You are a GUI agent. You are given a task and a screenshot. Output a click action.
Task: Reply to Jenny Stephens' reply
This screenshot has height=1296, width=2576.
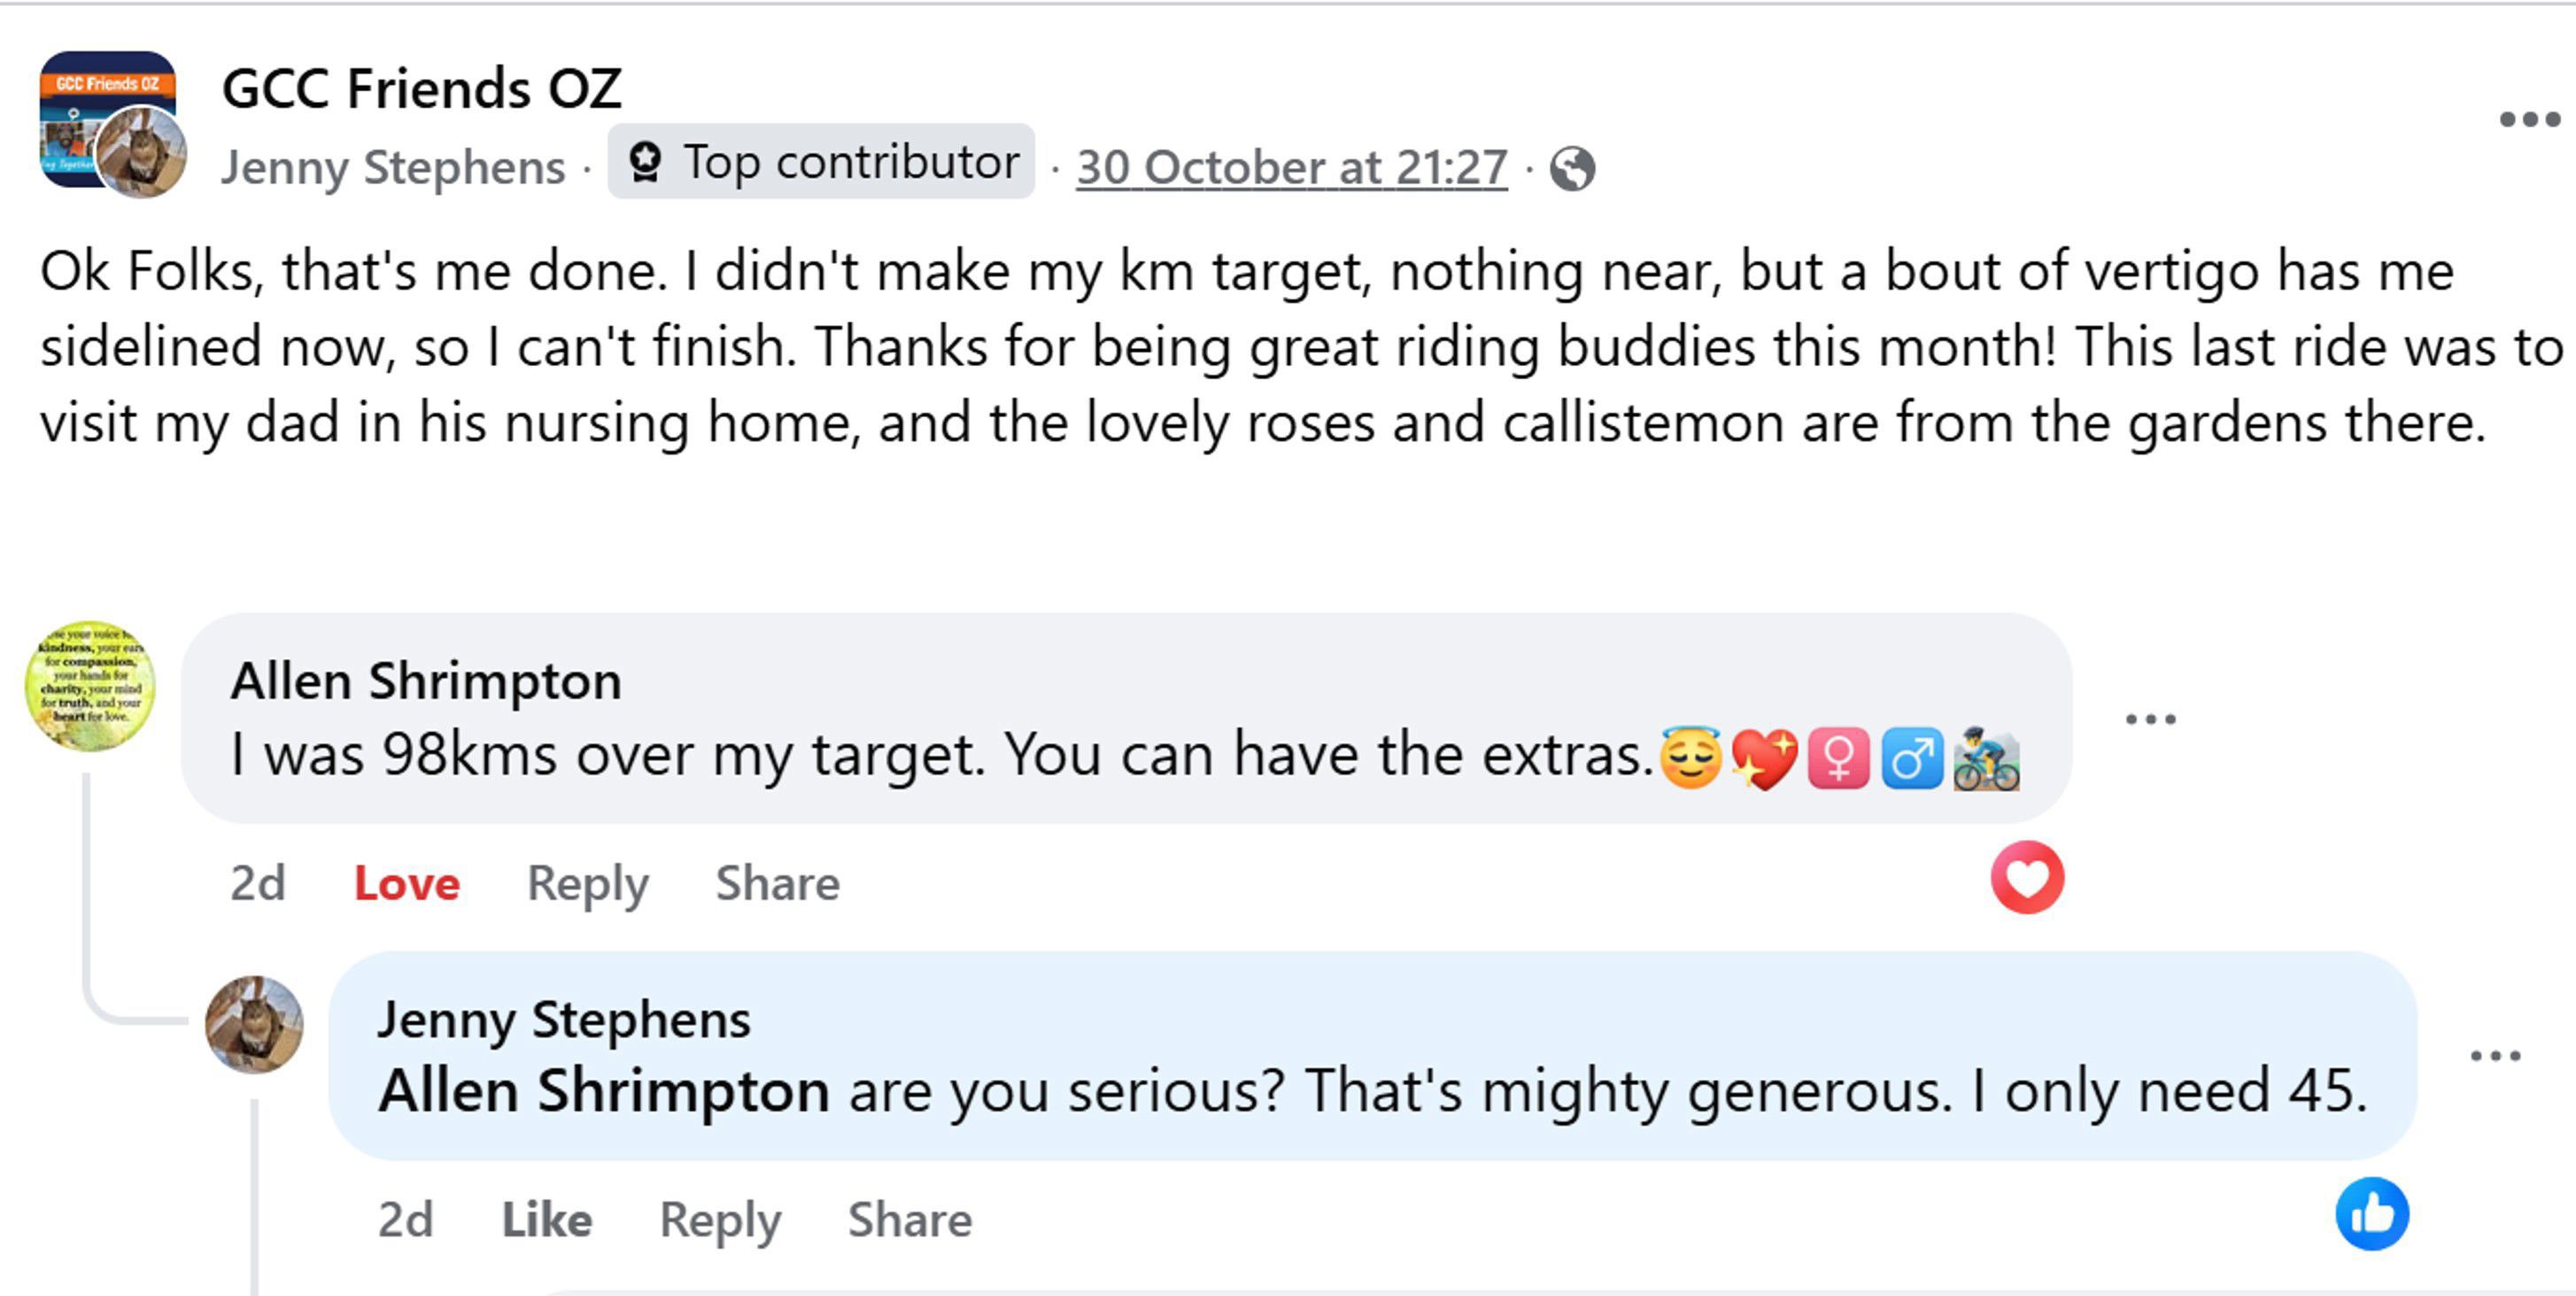[720, 1220]
